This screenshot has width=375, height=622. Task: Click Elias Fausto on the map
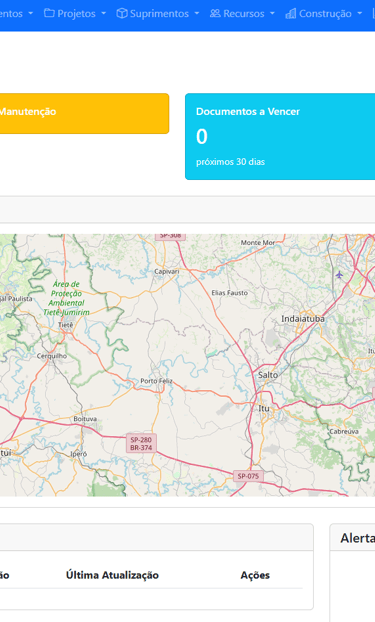pyautogui.click(x=229, y=293)
